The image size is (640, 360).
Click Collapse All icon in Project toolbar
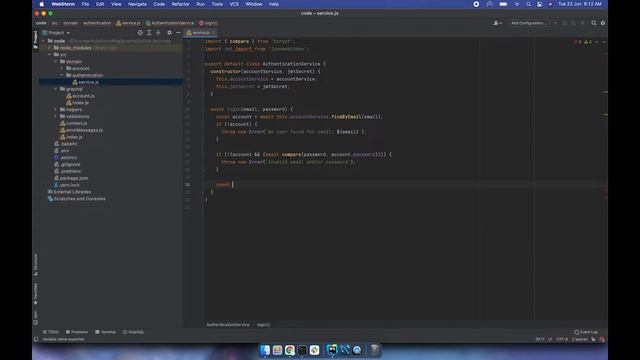coord(158,33)
